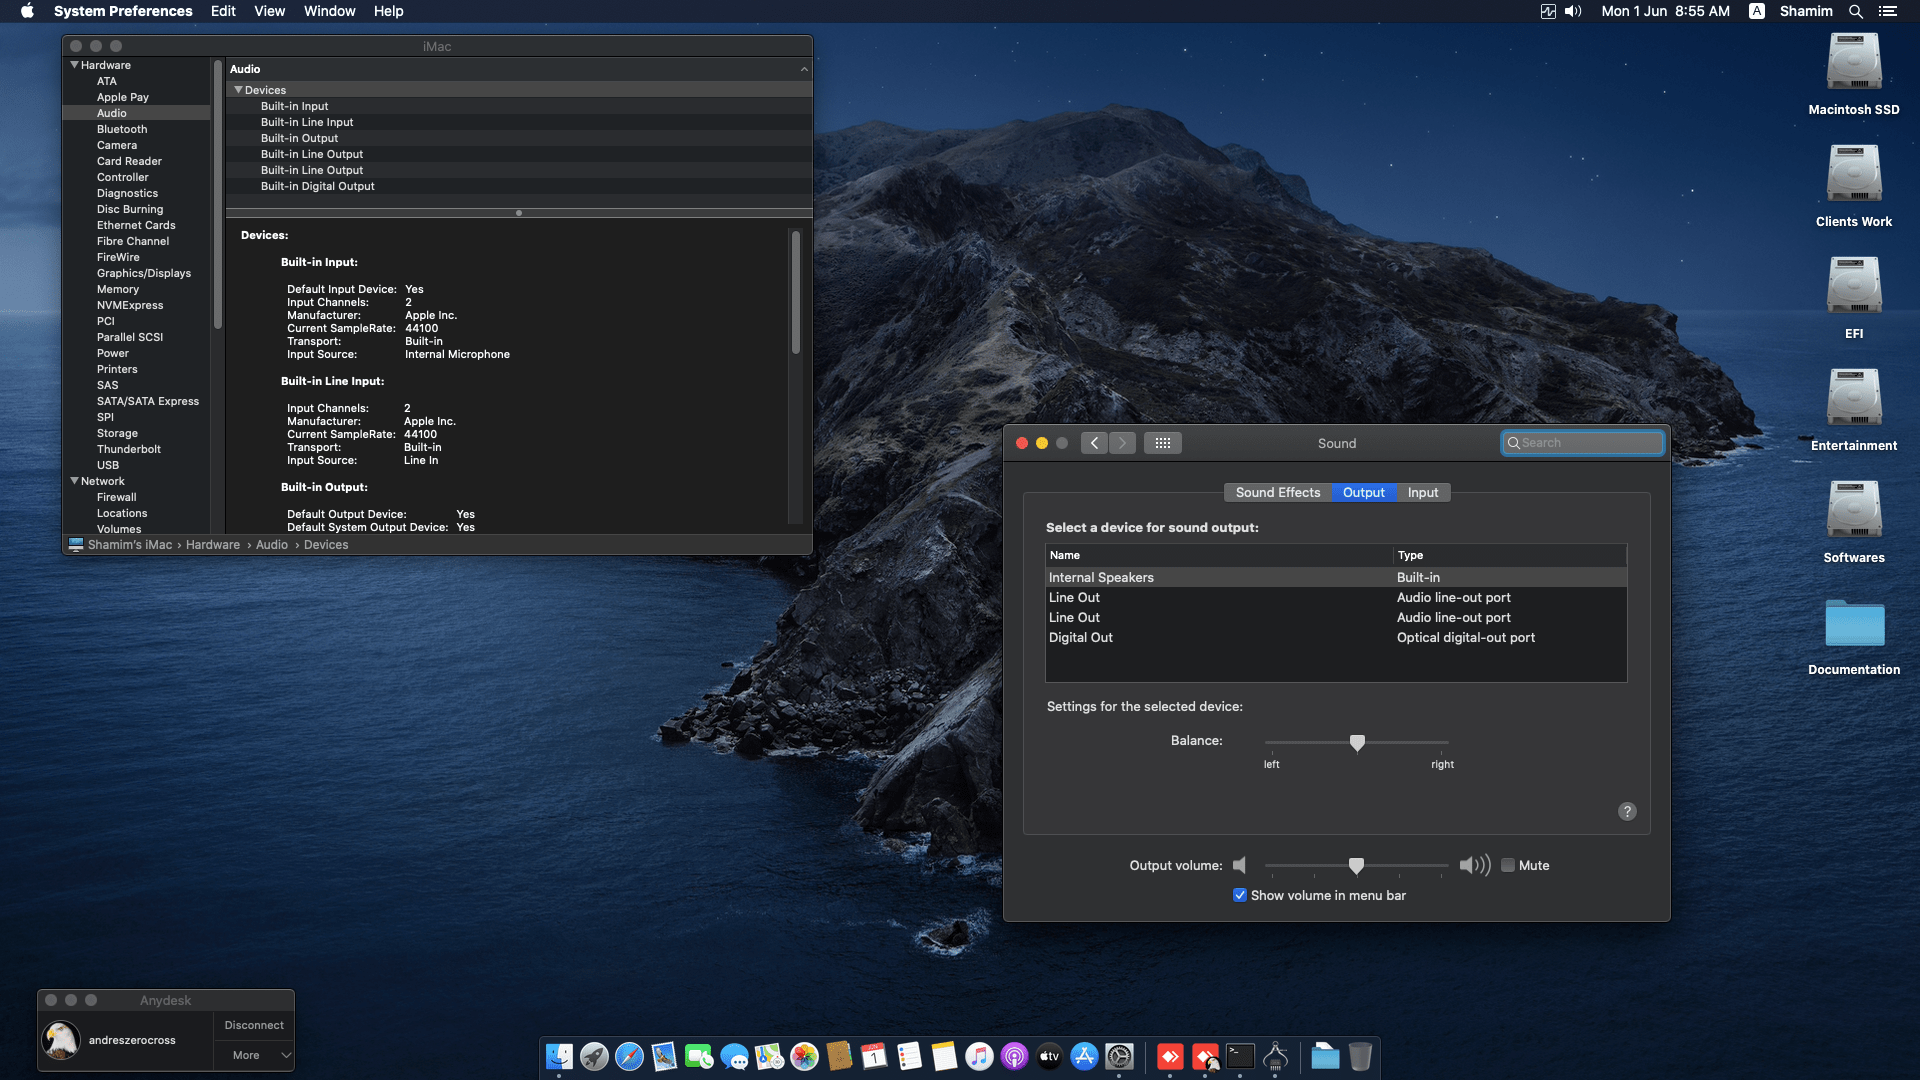Launch Music from the Dock

979,1056
